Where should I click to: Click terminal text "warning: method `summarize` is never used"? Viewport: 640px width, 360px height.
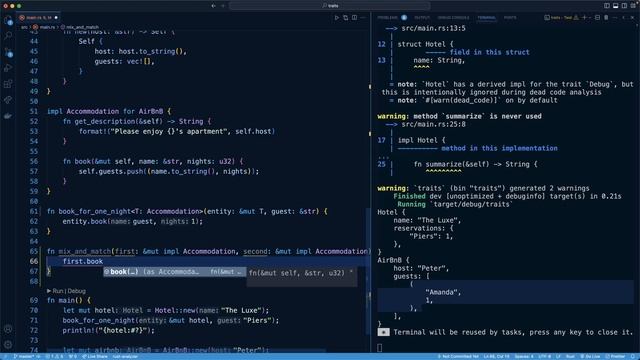(459, 116)
